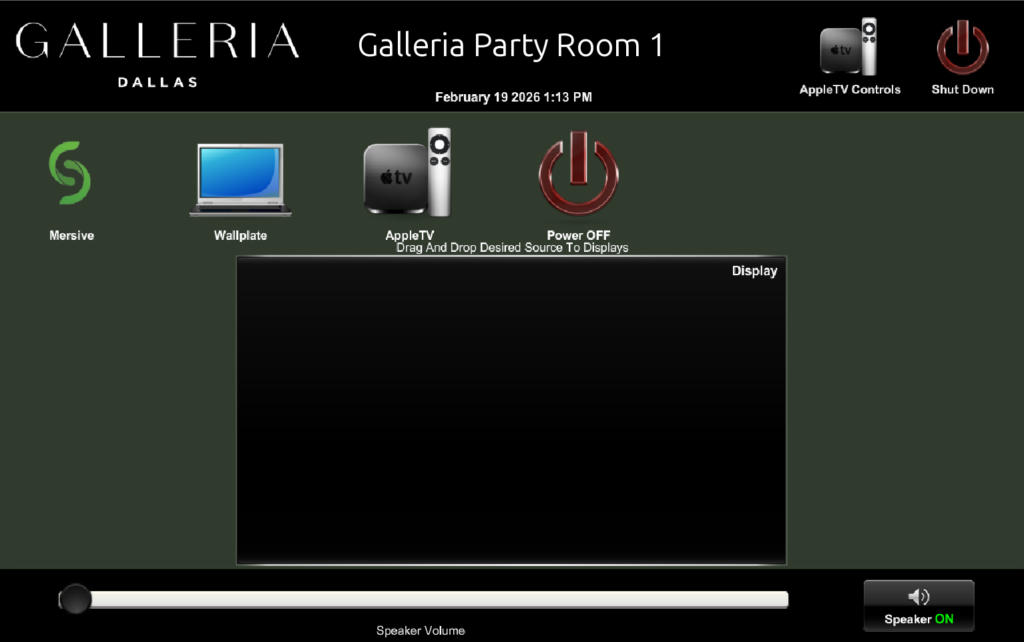This screenshot has height=642, width=1024.
Task: Click the Speaker Volume slider knob
Action: [75, 599]
